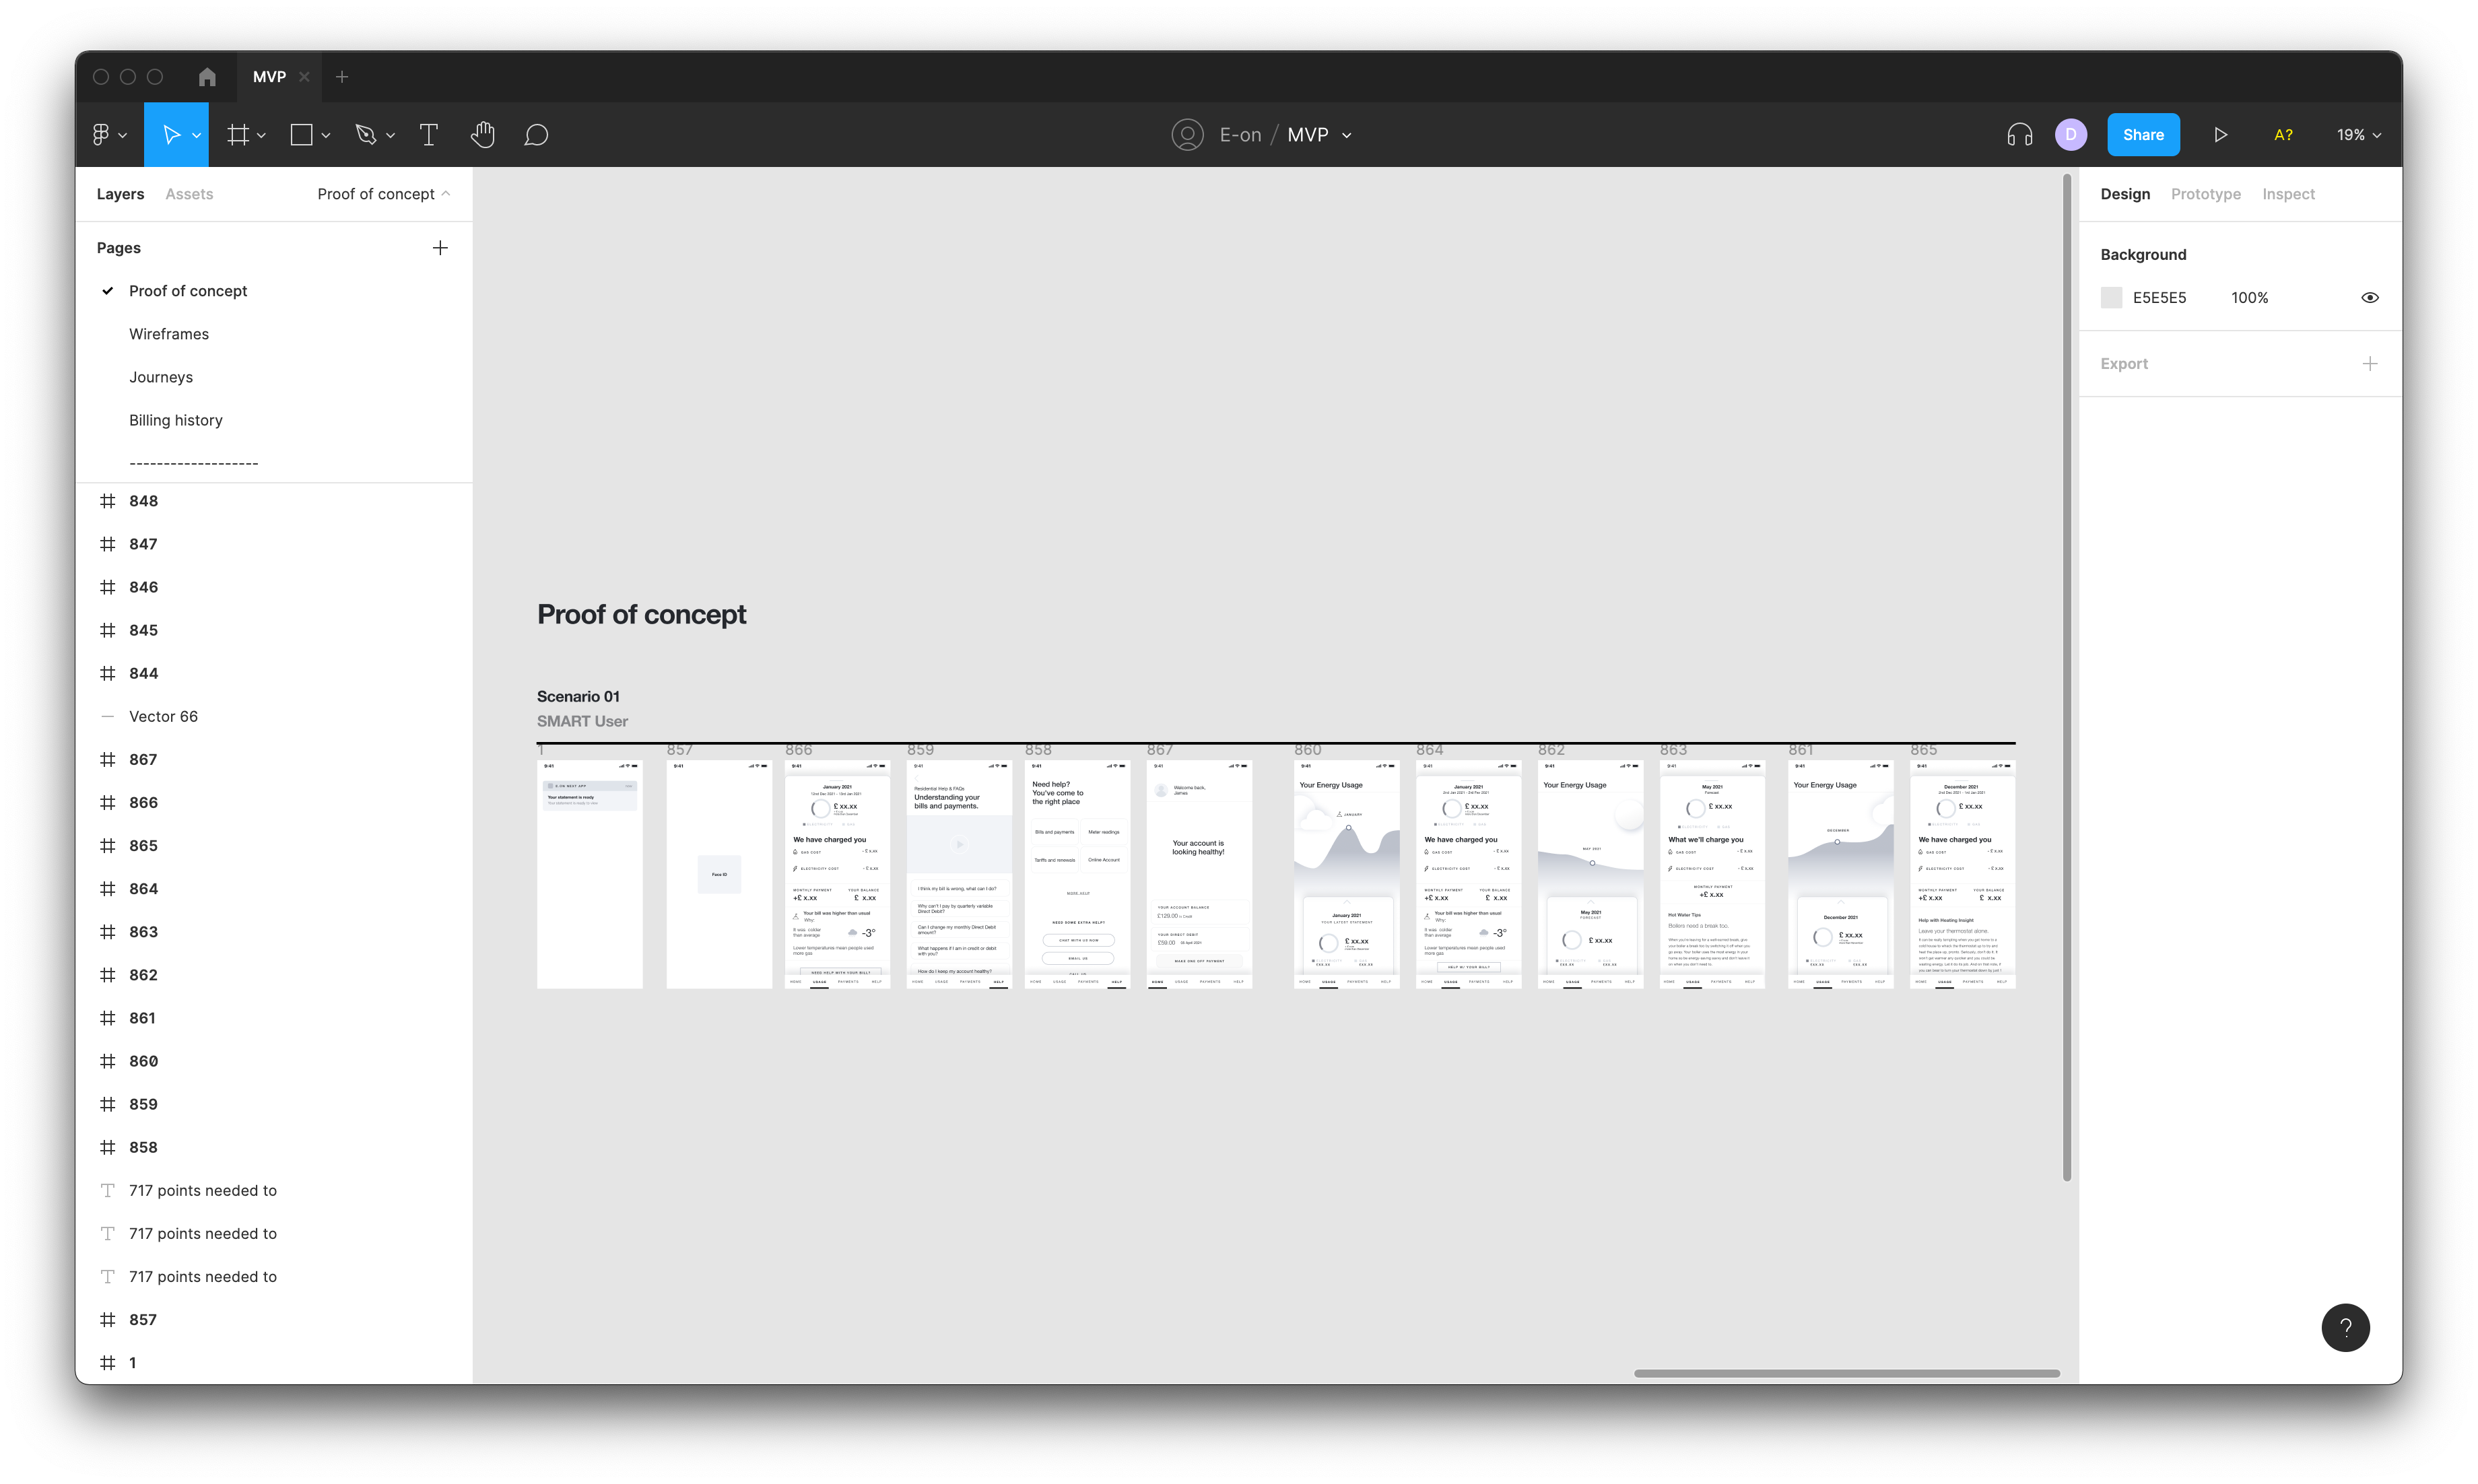Click the blue Share button

point(2143,135)
